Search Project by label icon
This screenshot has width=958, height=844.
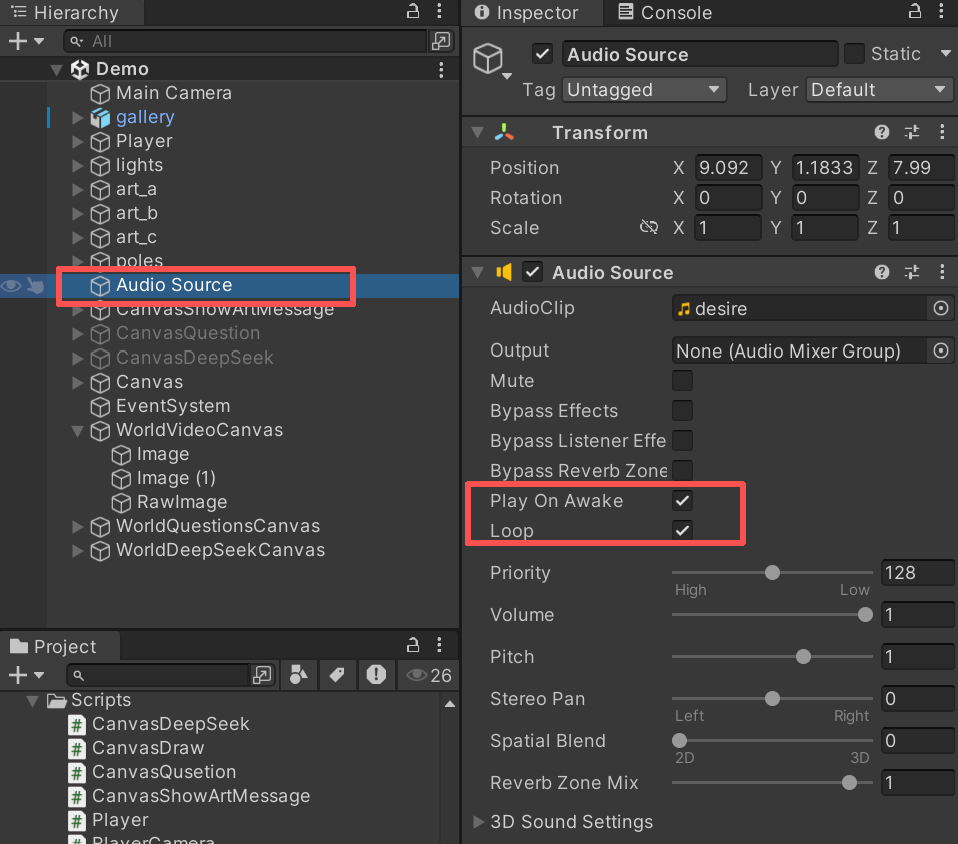(337, 675)
